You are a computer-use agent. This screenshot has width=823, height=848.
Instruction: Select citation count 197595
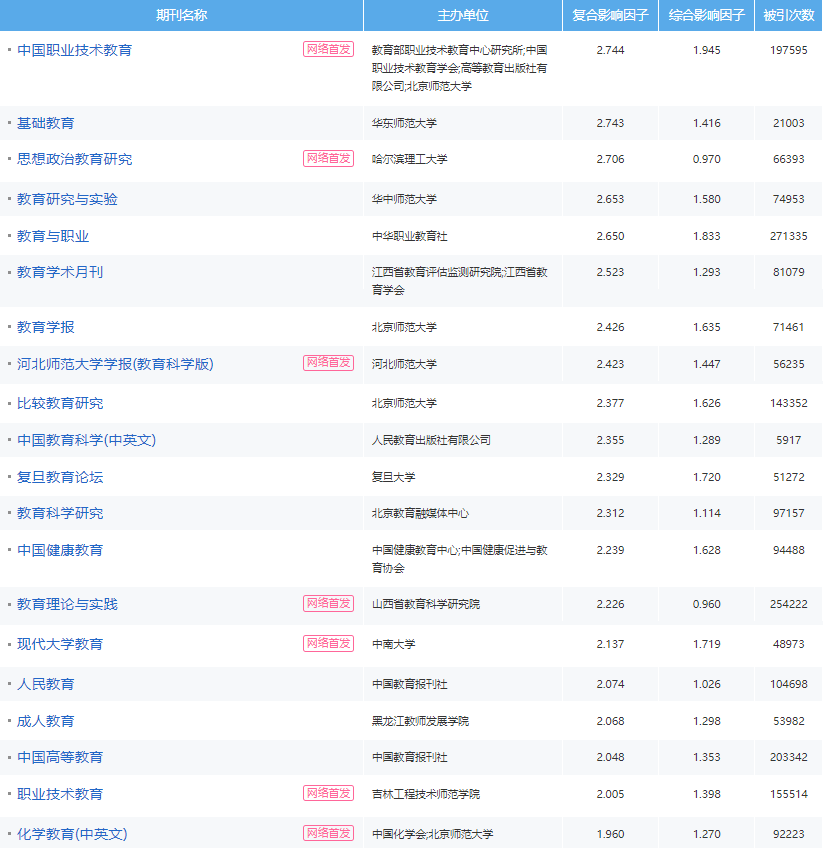tap(789, 50)
